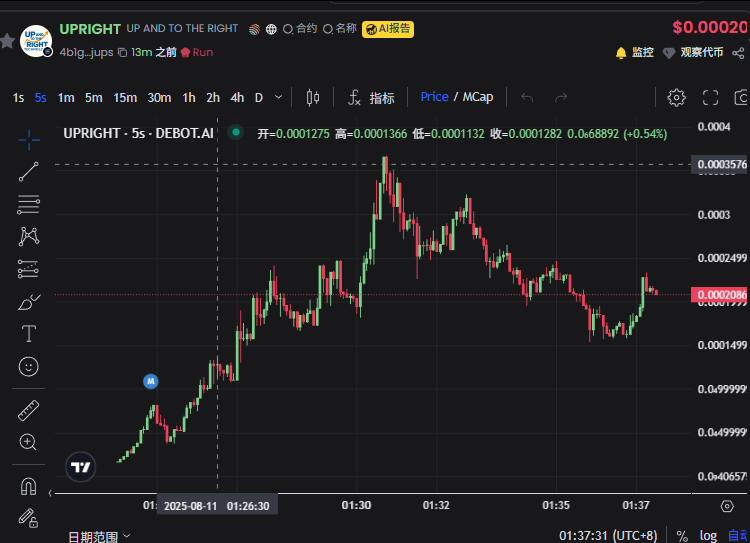Screen dimensions: 750x543
Task: Switch chart to 15m interval
Action: (x=125, y=98)
